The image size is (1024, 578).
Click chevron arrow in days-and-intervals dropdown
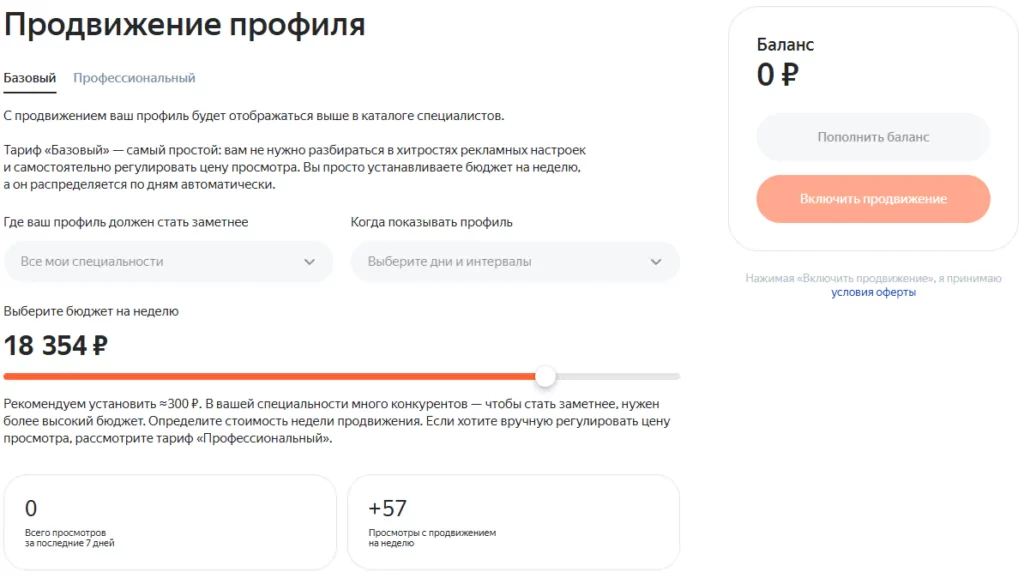tap(656, 262)
